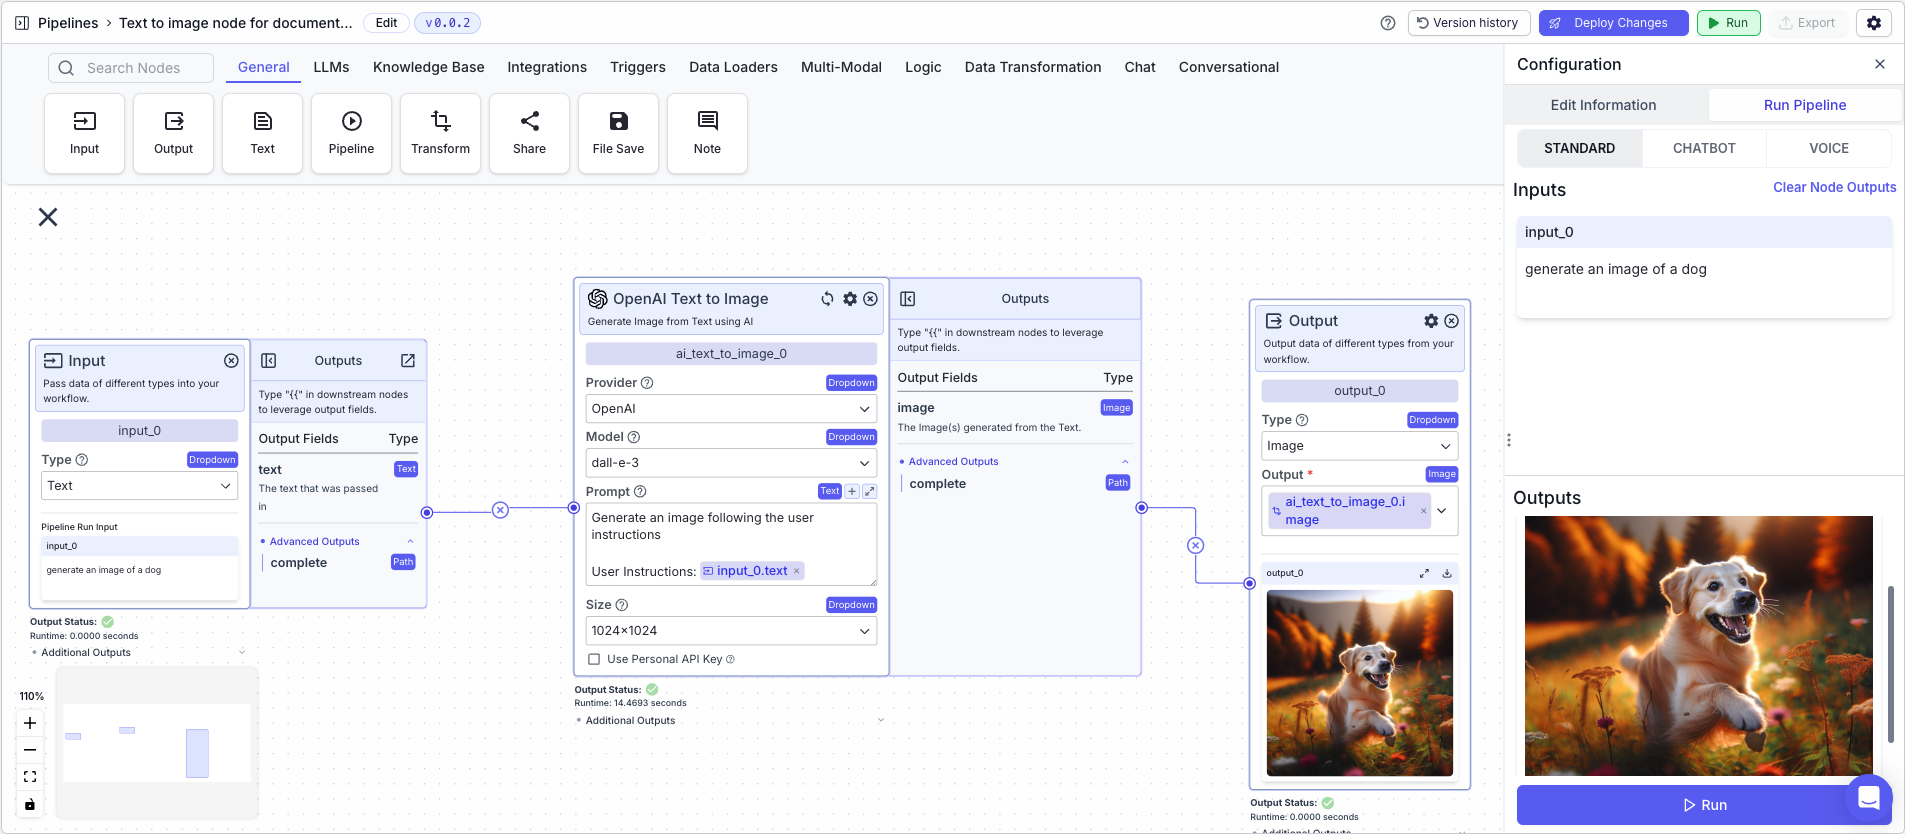Delete the Output node with X icon
Screen dimensions: 1905x834
click(1452, 321)
